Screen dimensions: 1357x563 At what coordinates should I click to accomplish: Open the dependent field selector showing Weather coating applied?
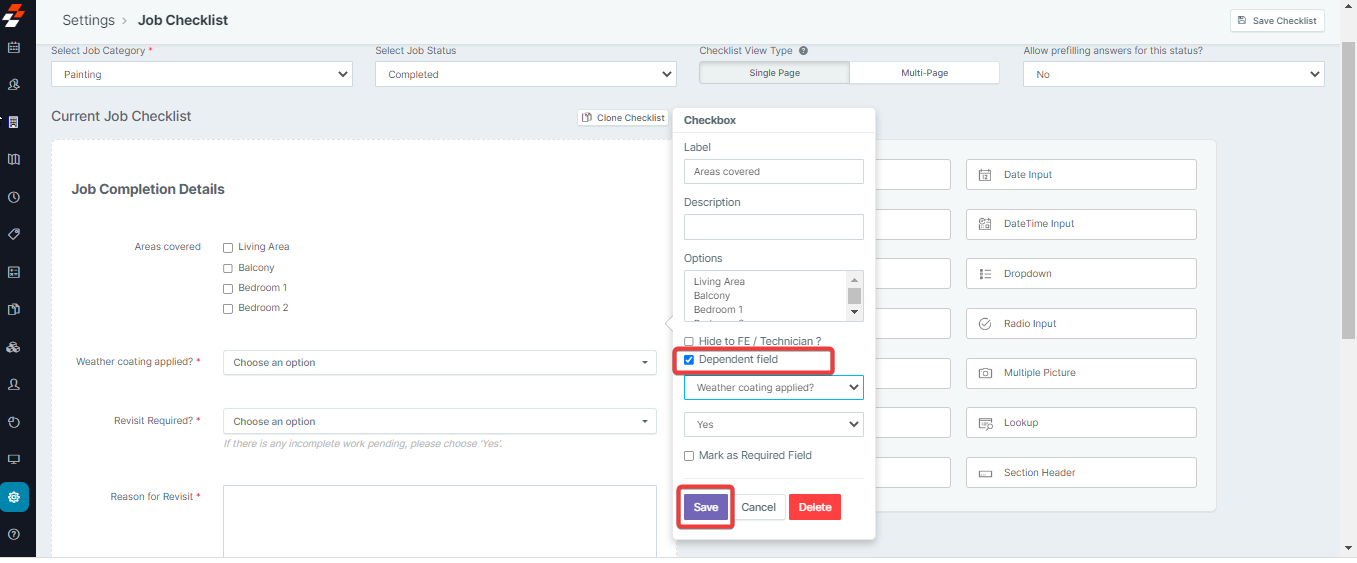774,387
